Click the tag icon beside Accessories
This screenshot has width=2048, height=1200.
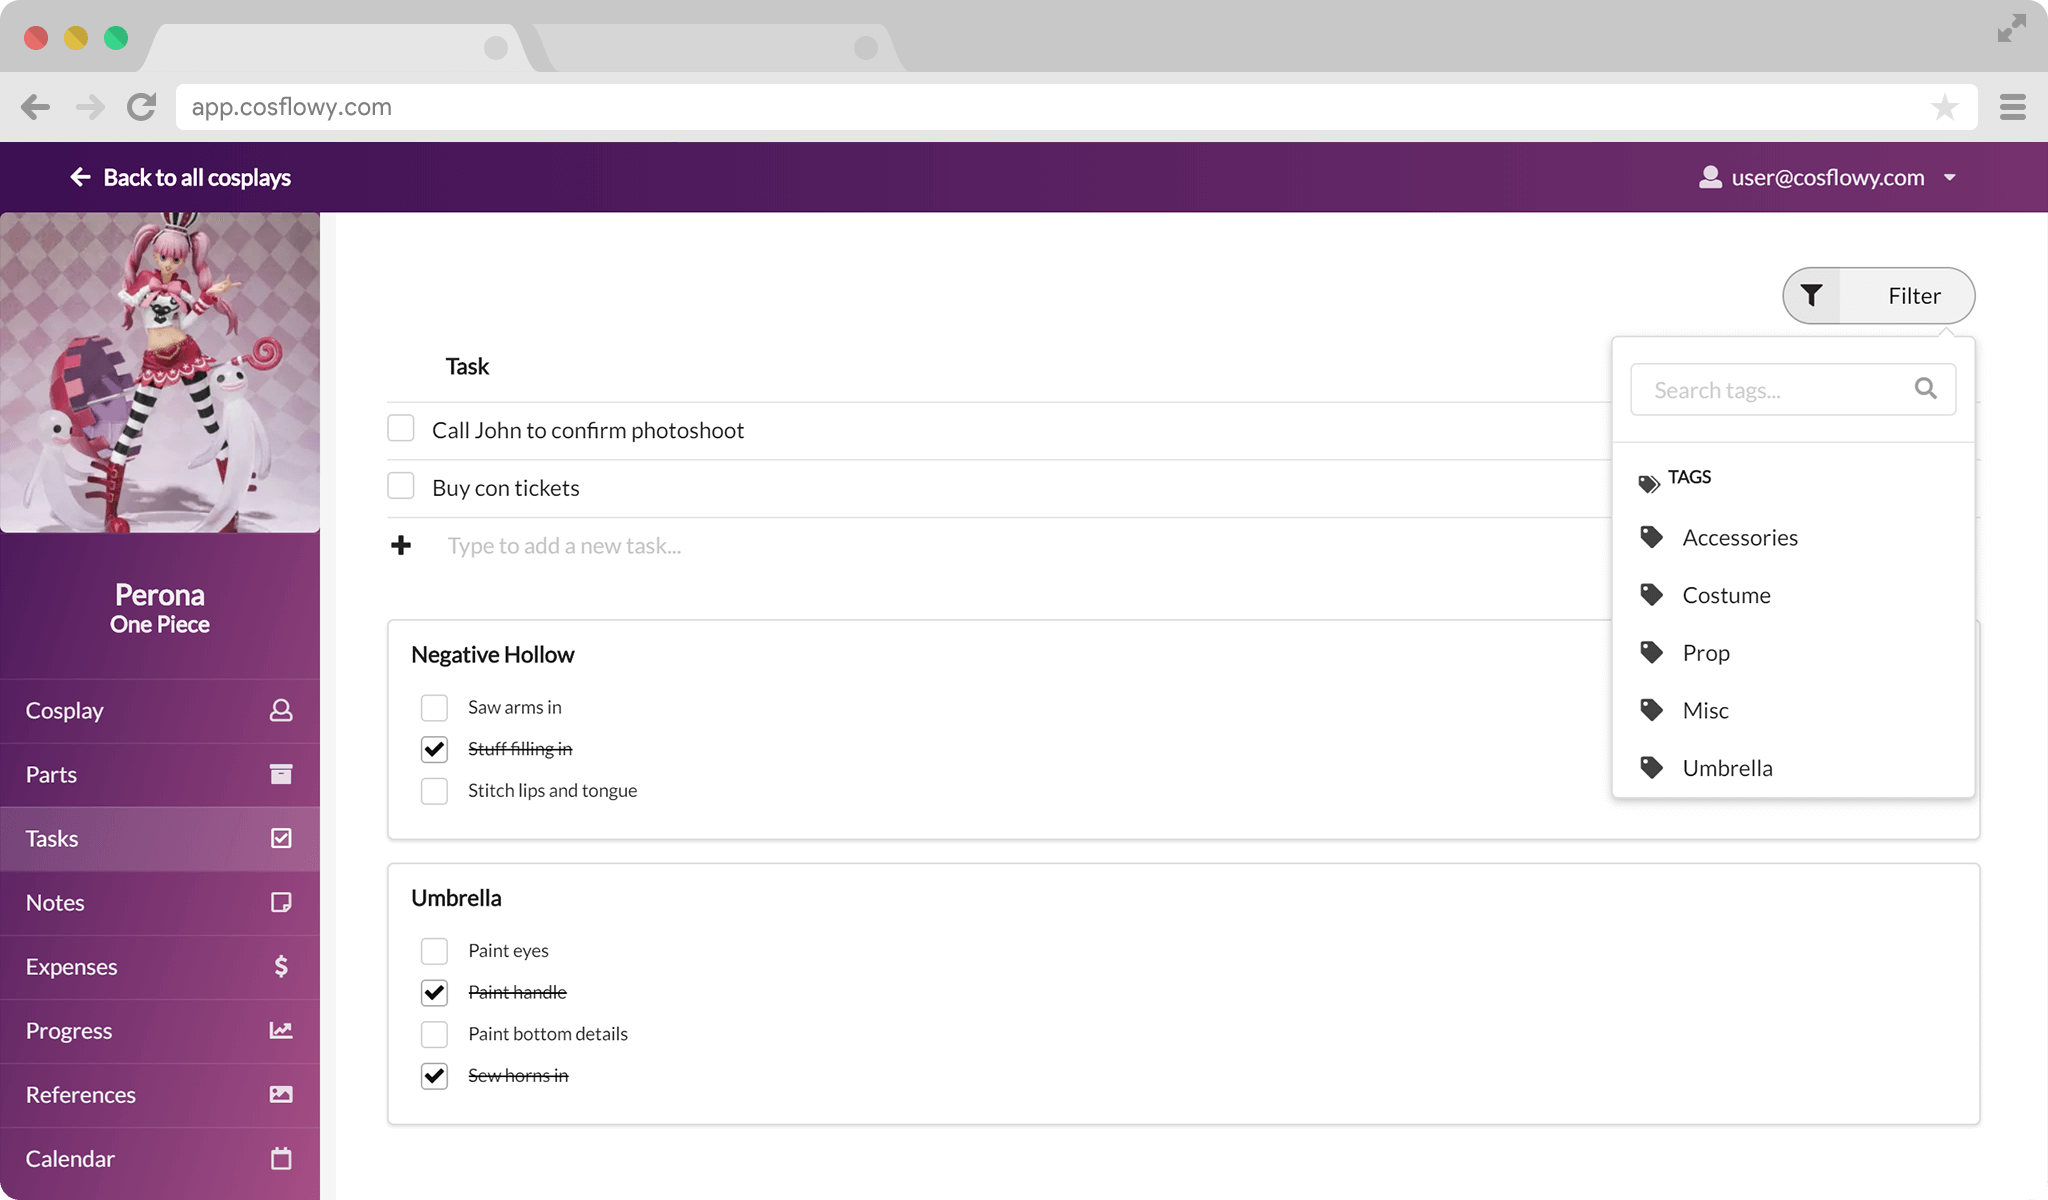pyautogui.click(x=1651, y=537)
